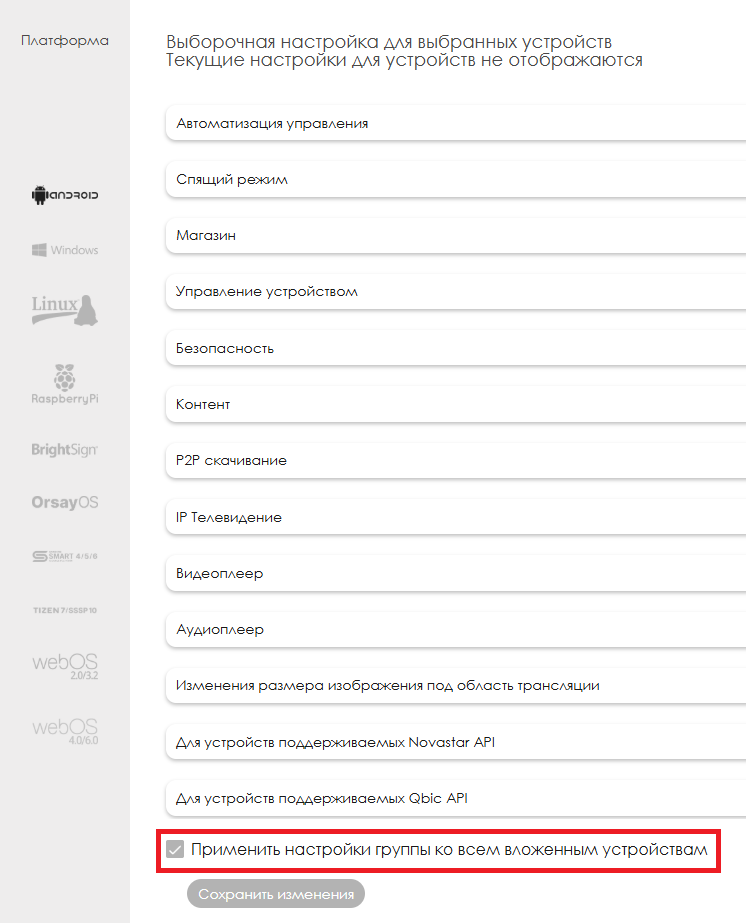Select the Android platform icon
The height and width of the screenshot is (923, 746).
click(x=65, y=195)
